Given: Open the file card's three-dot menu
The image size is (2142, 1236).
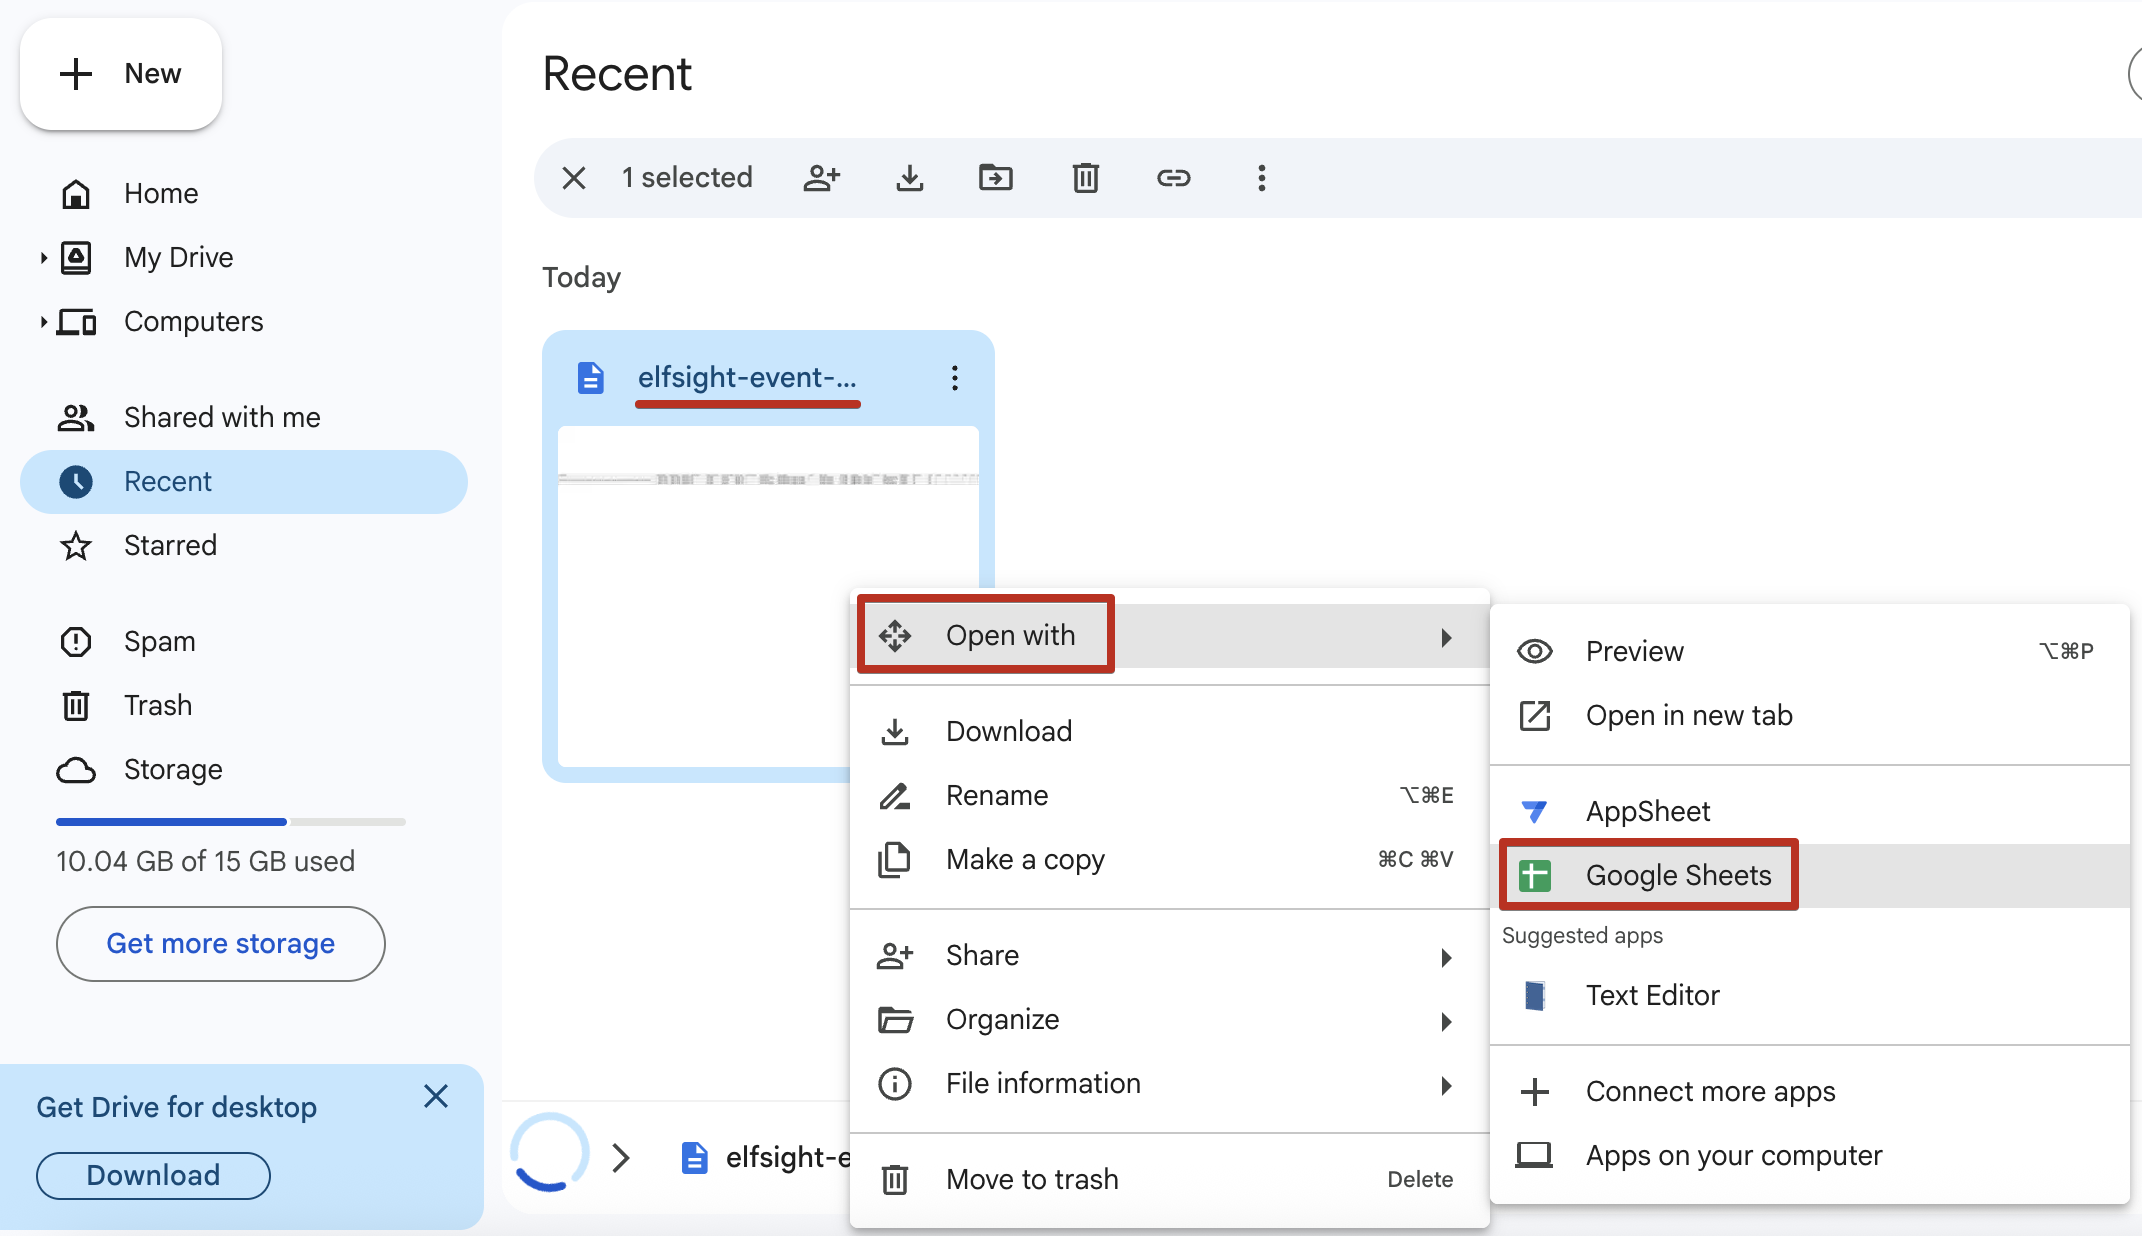Looking at the screenshot, I should pos(955,378).
